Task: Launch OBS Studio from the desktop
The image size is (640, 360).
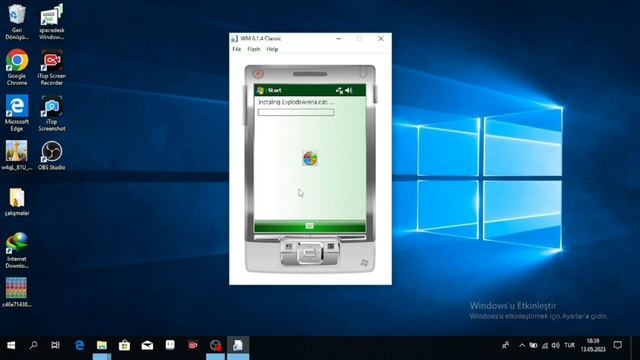Action: (x=51, y=155)
